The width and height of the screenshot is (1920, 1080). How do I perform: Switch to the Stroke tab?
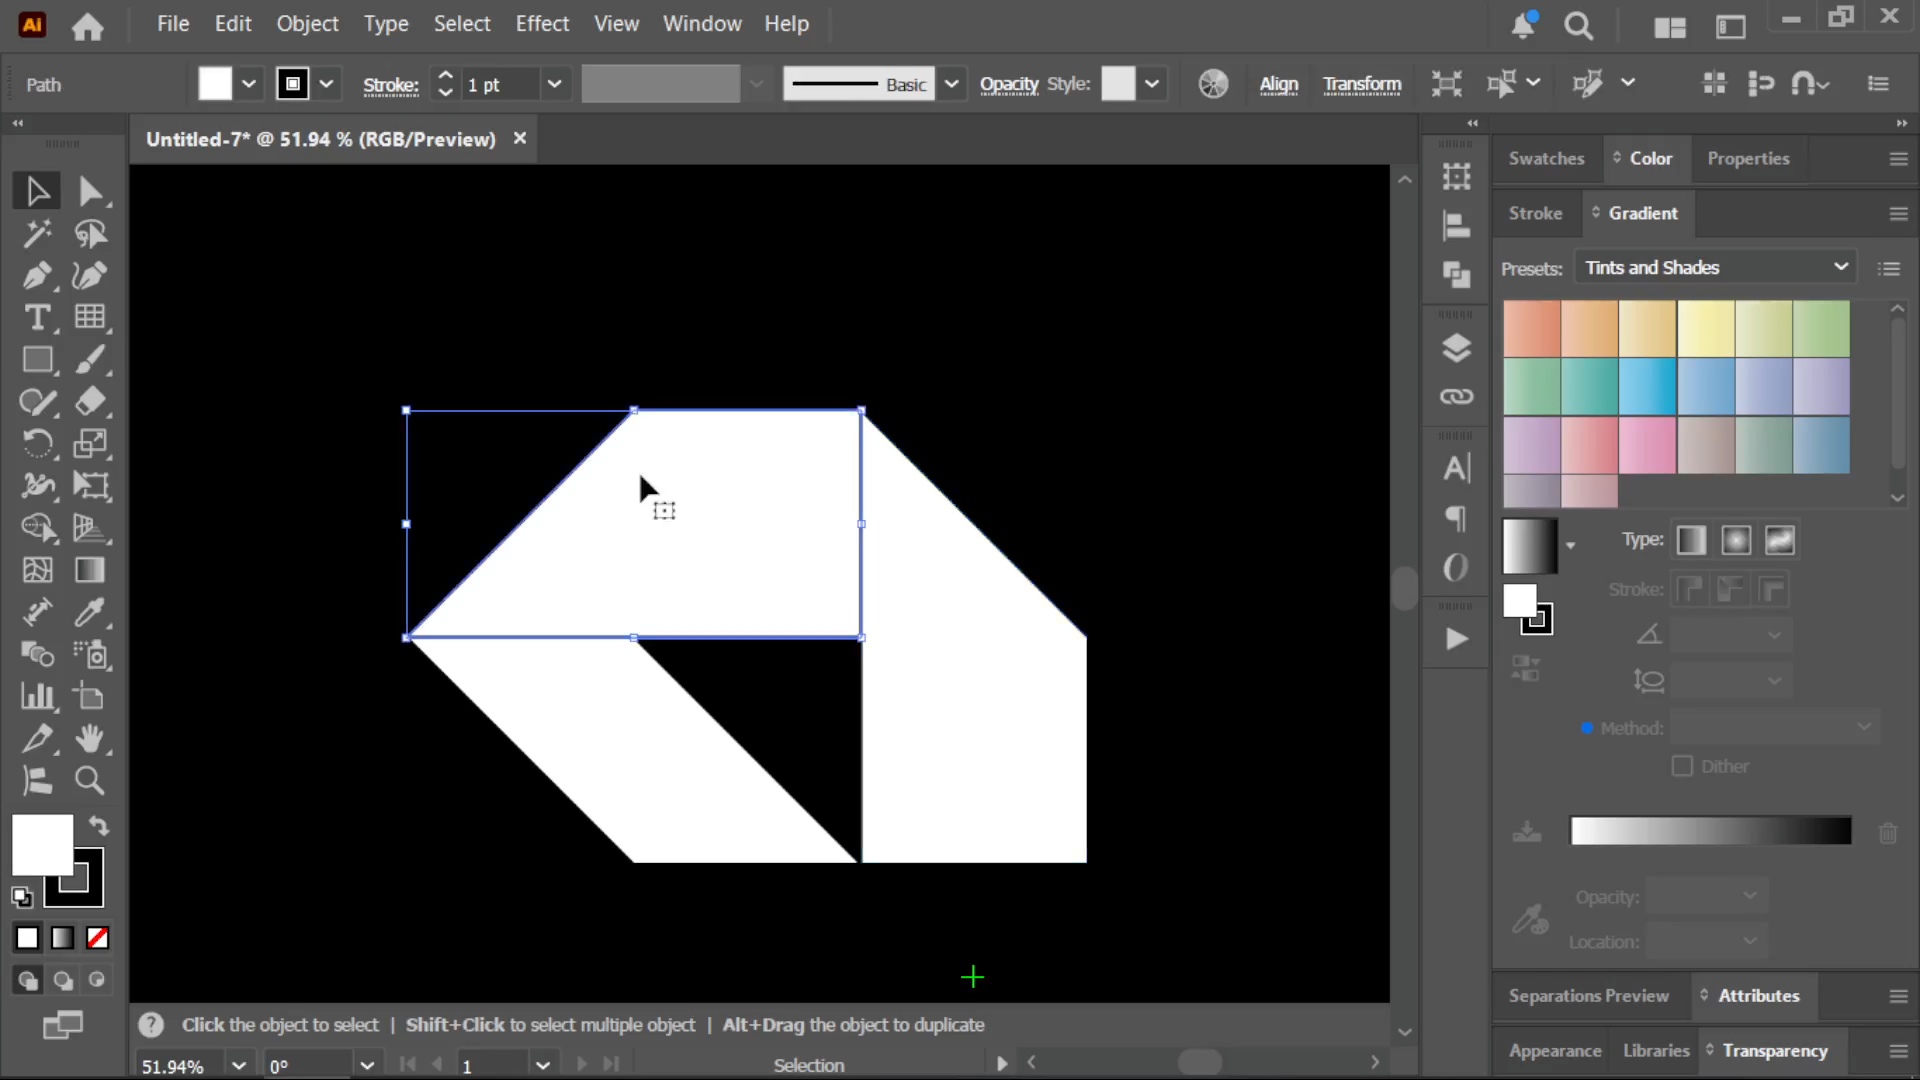(x=1535, y=213)
